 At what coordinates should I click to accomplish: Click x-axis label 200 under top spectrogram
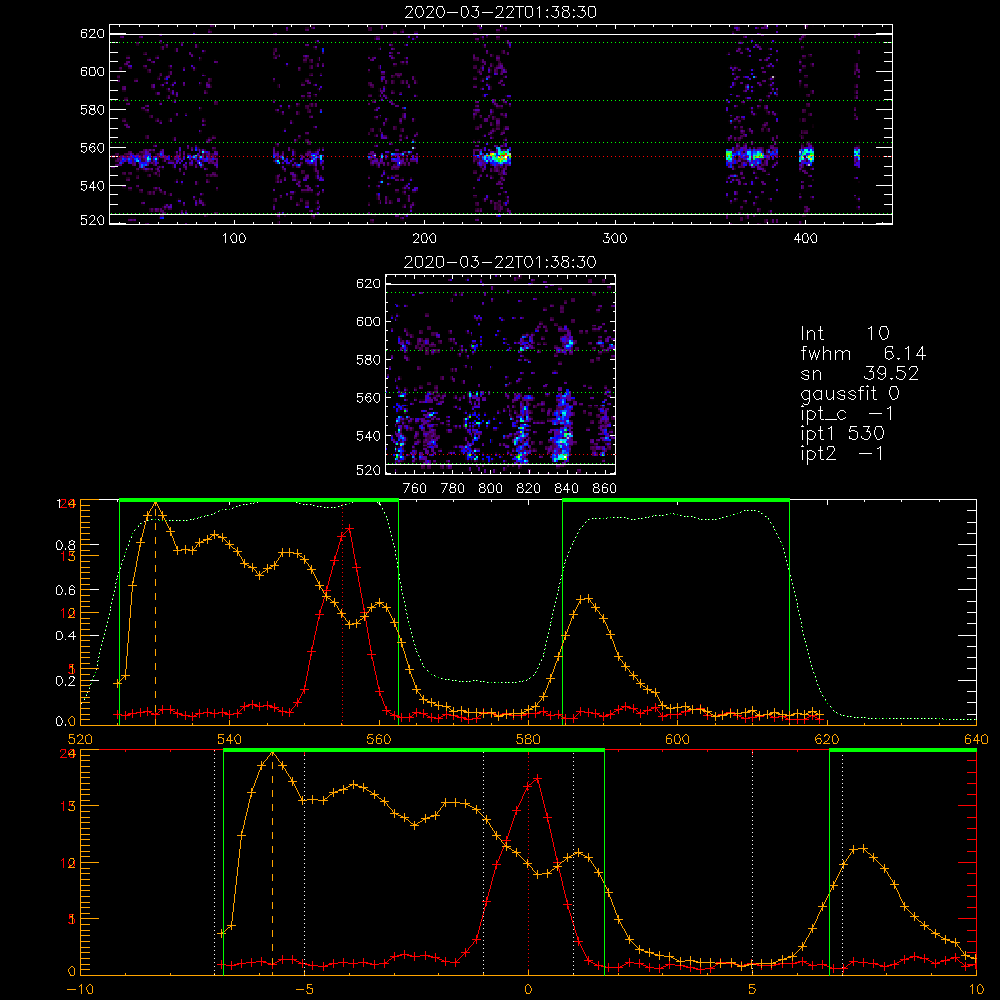[x=424, y=239]
